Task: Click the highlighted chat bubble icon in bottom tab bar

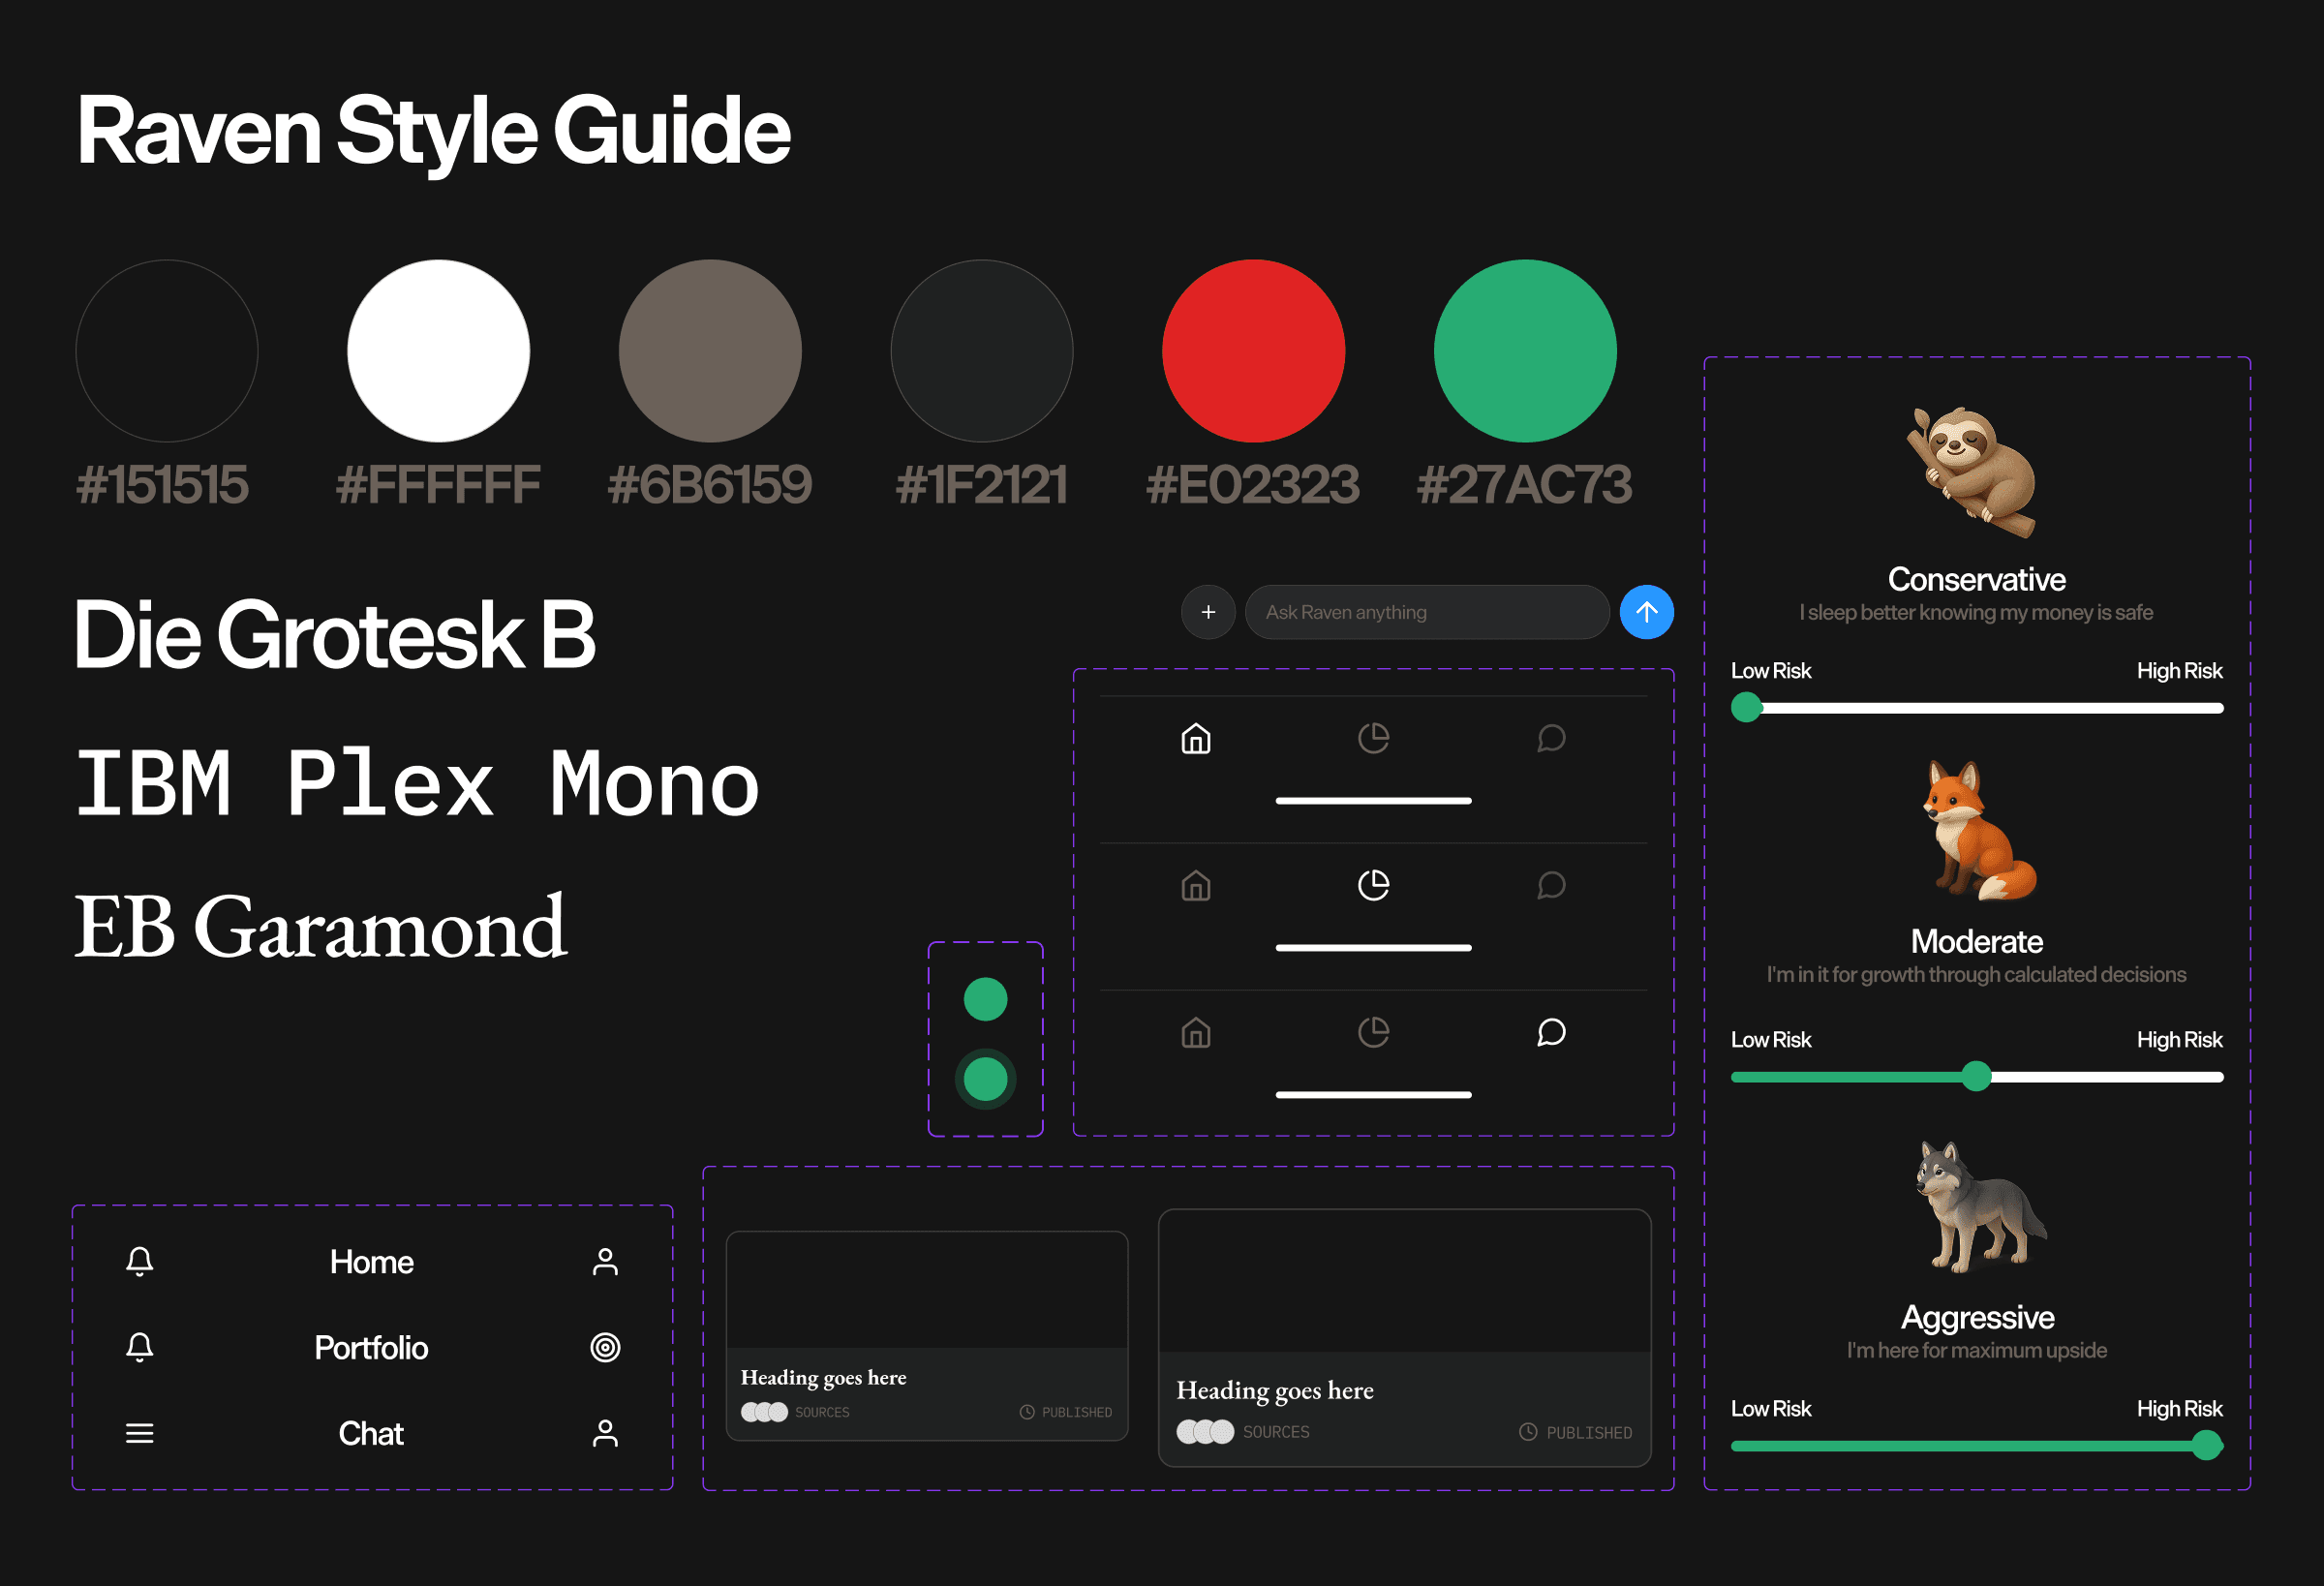Action: tap(1551, 1032)
